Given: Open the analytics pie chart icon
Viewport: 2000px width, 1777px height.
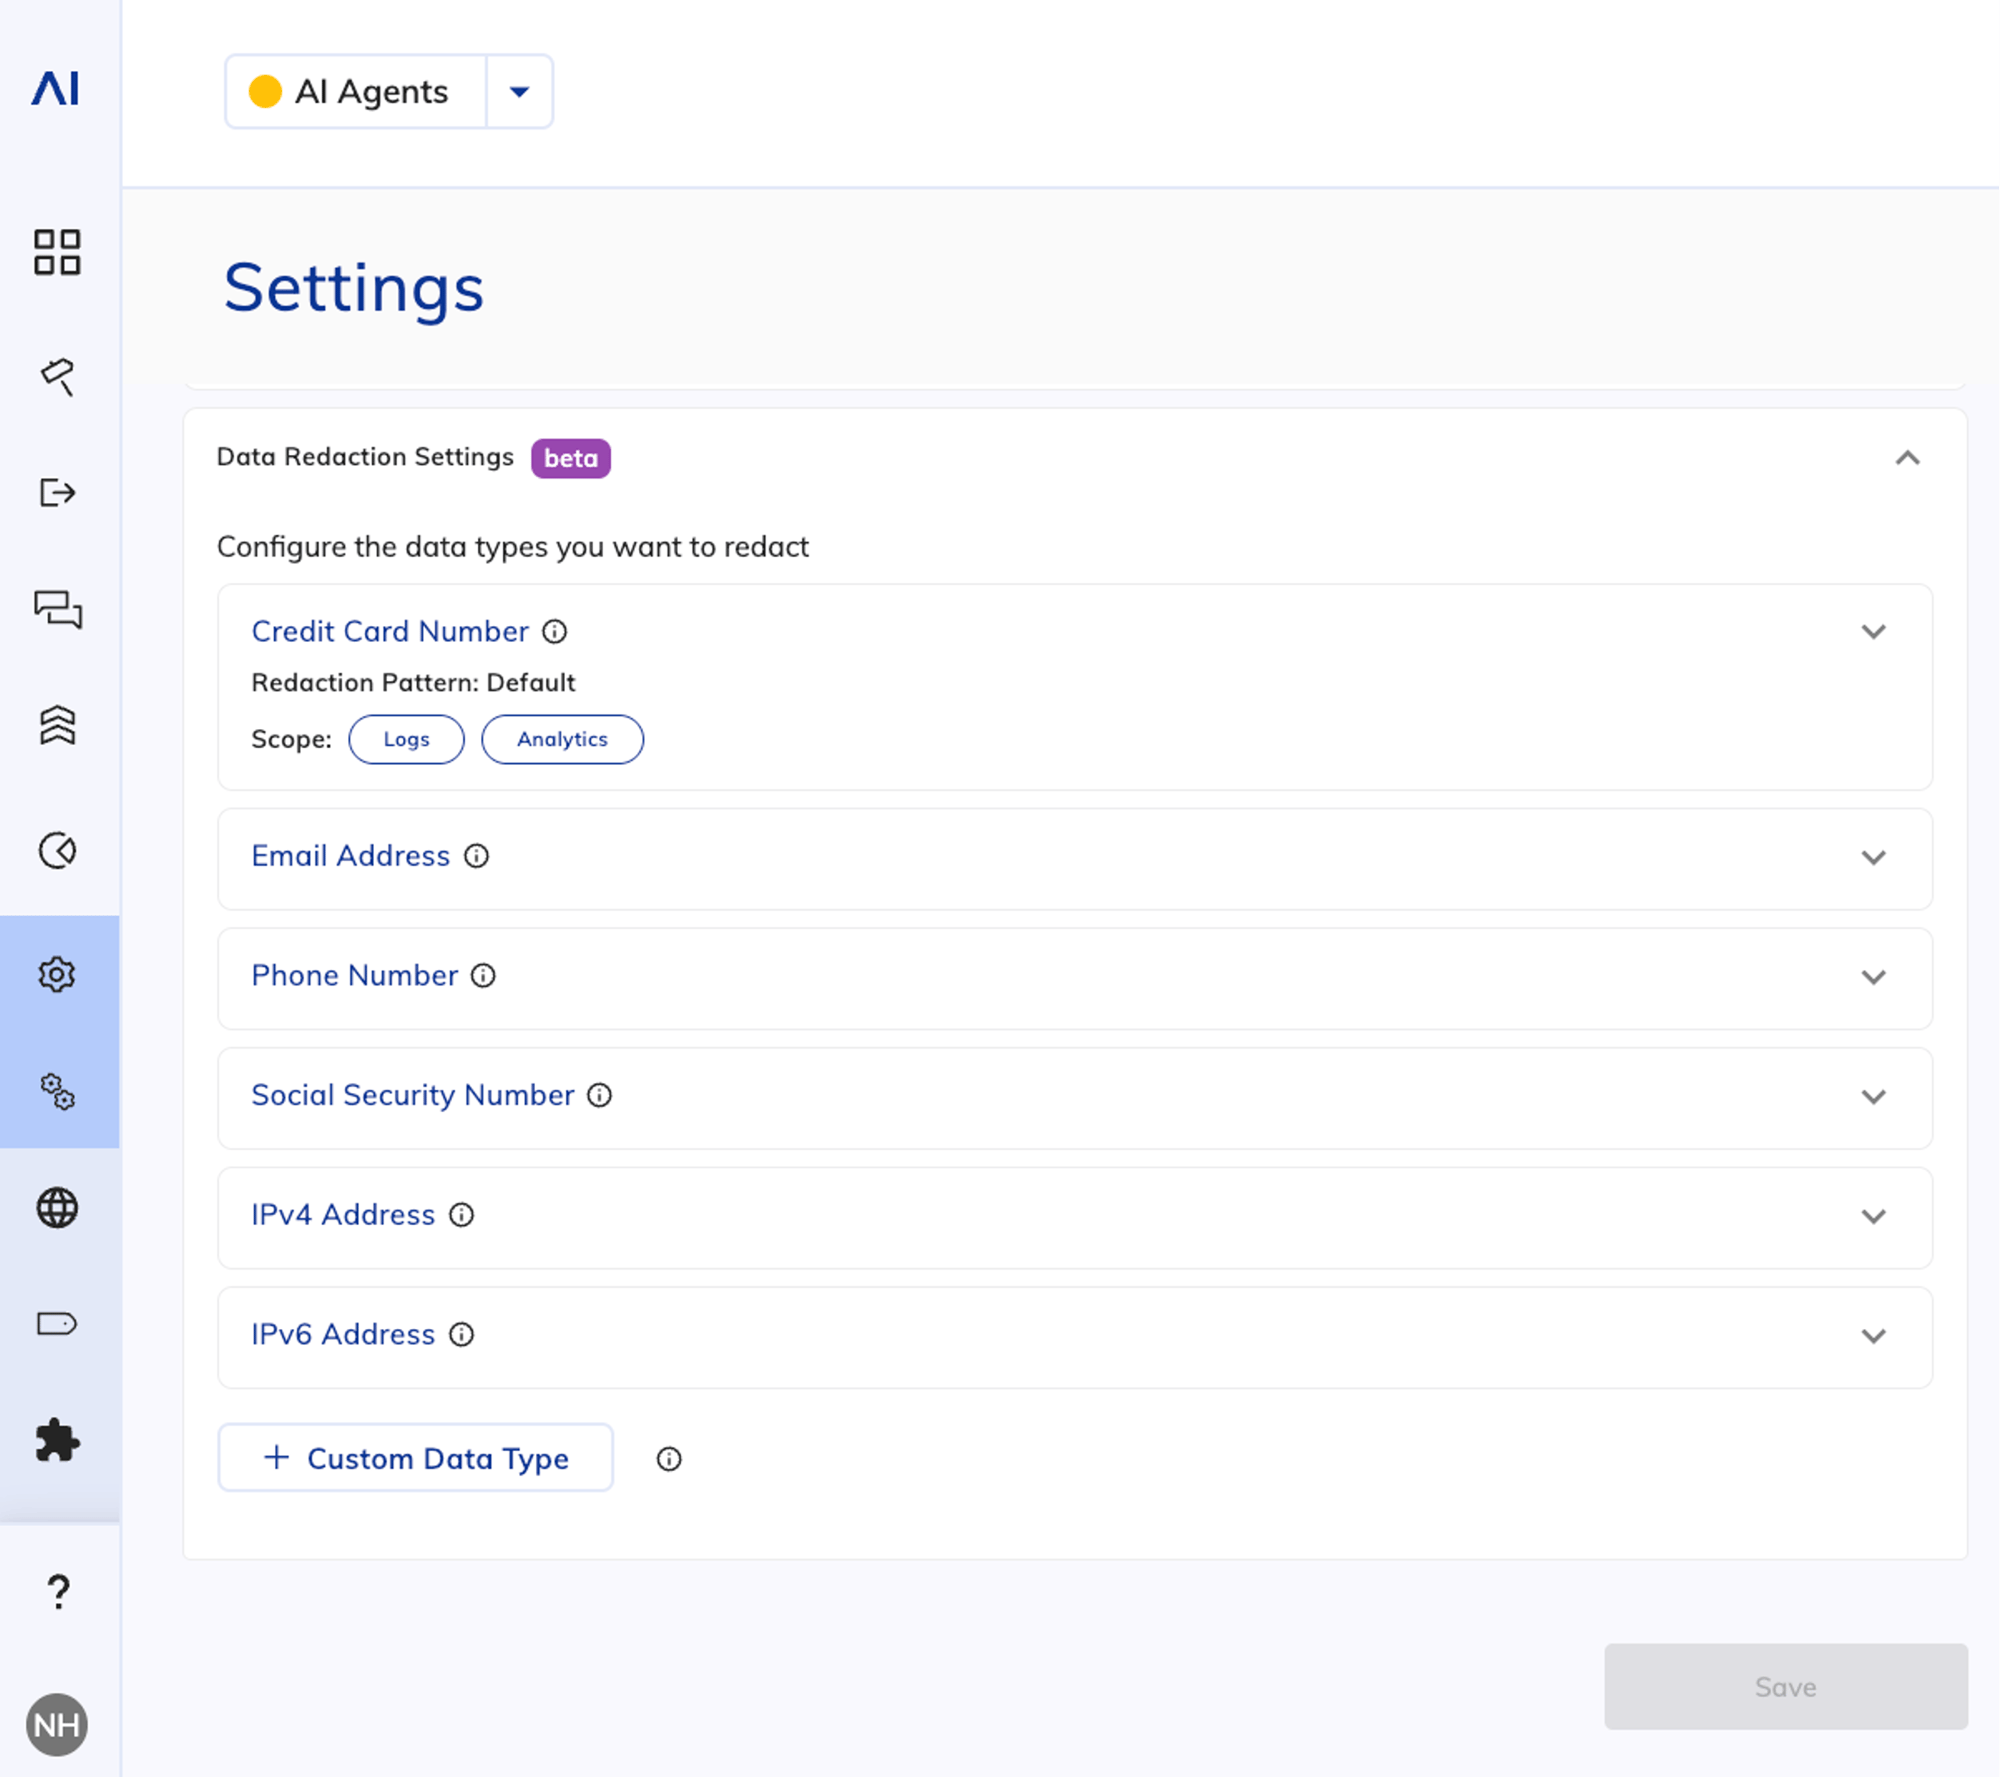Looking at the screenshot, I should pos(58,851).
